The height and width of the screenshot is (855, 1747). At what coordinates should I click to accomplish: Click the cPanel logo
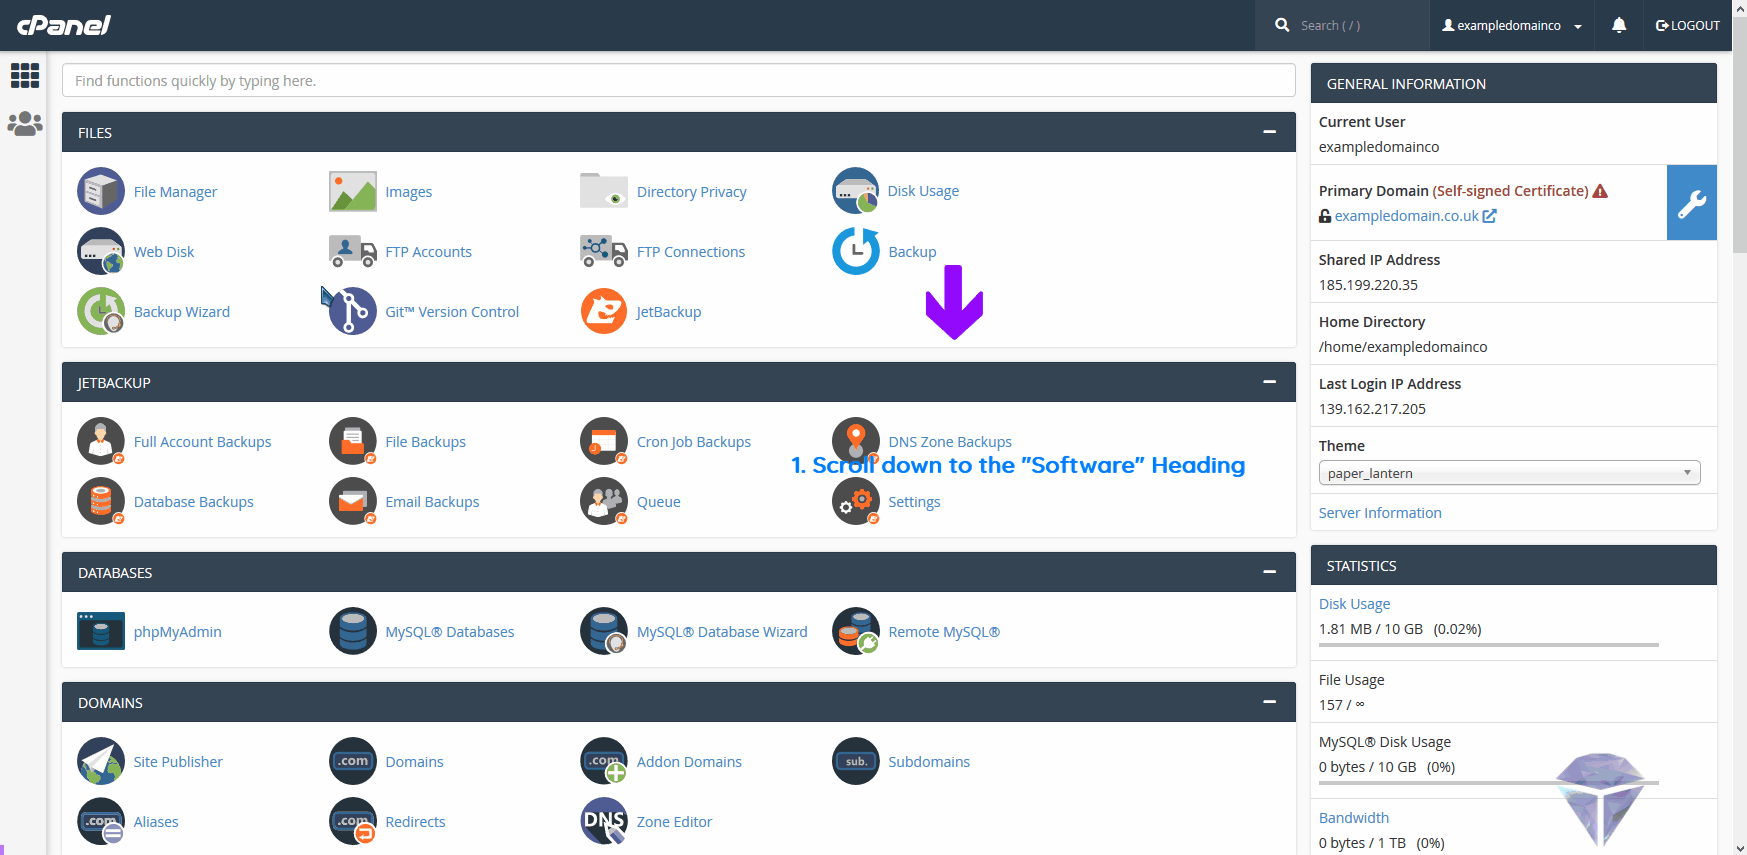point(64,25)
